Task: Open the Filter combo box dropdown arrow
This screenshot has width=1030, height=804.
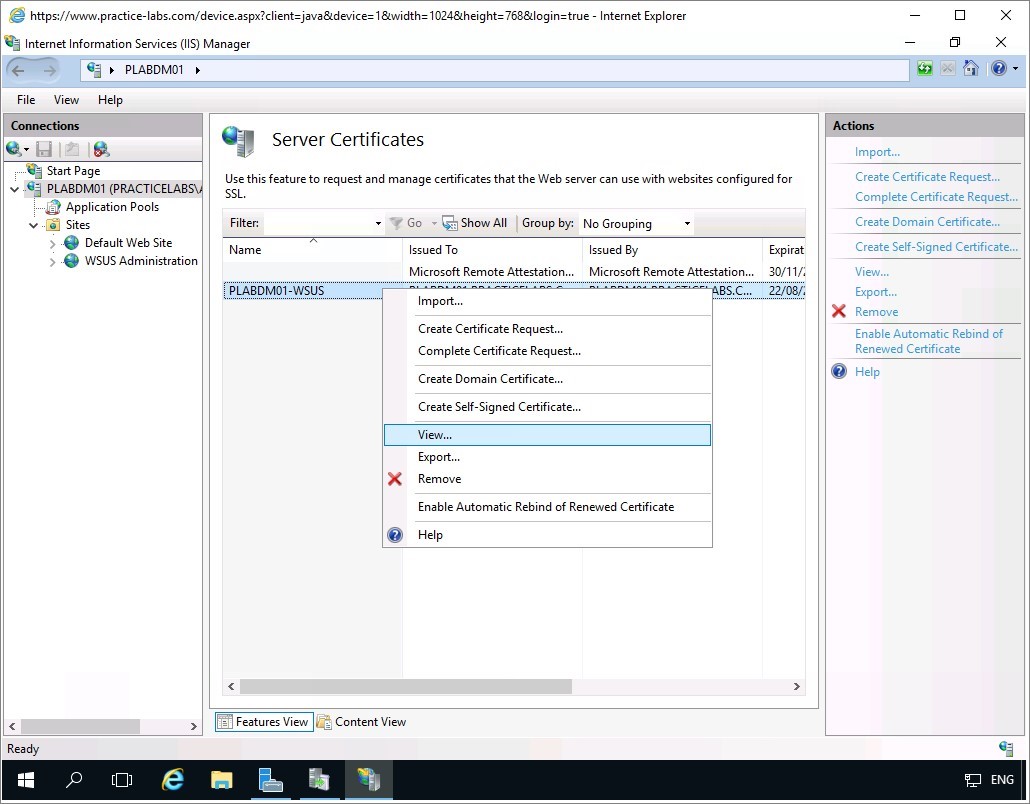Action: pyautogui.click(x=377, y=223)
